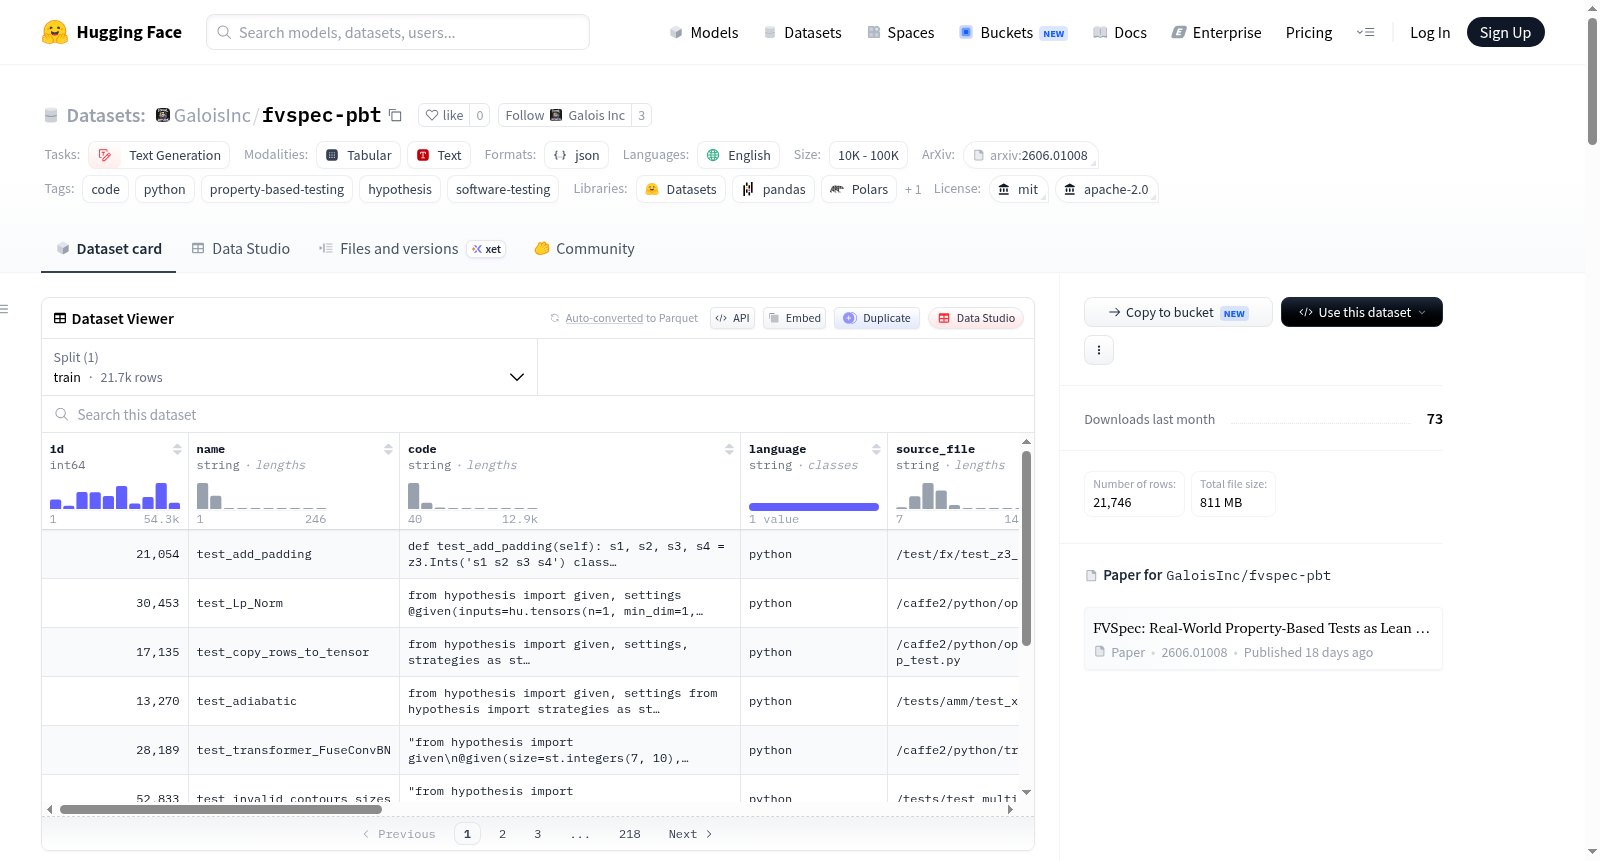This screenshot has height=861, width=1600.
Task: Go to page 3 of rows
Action: 537,834
